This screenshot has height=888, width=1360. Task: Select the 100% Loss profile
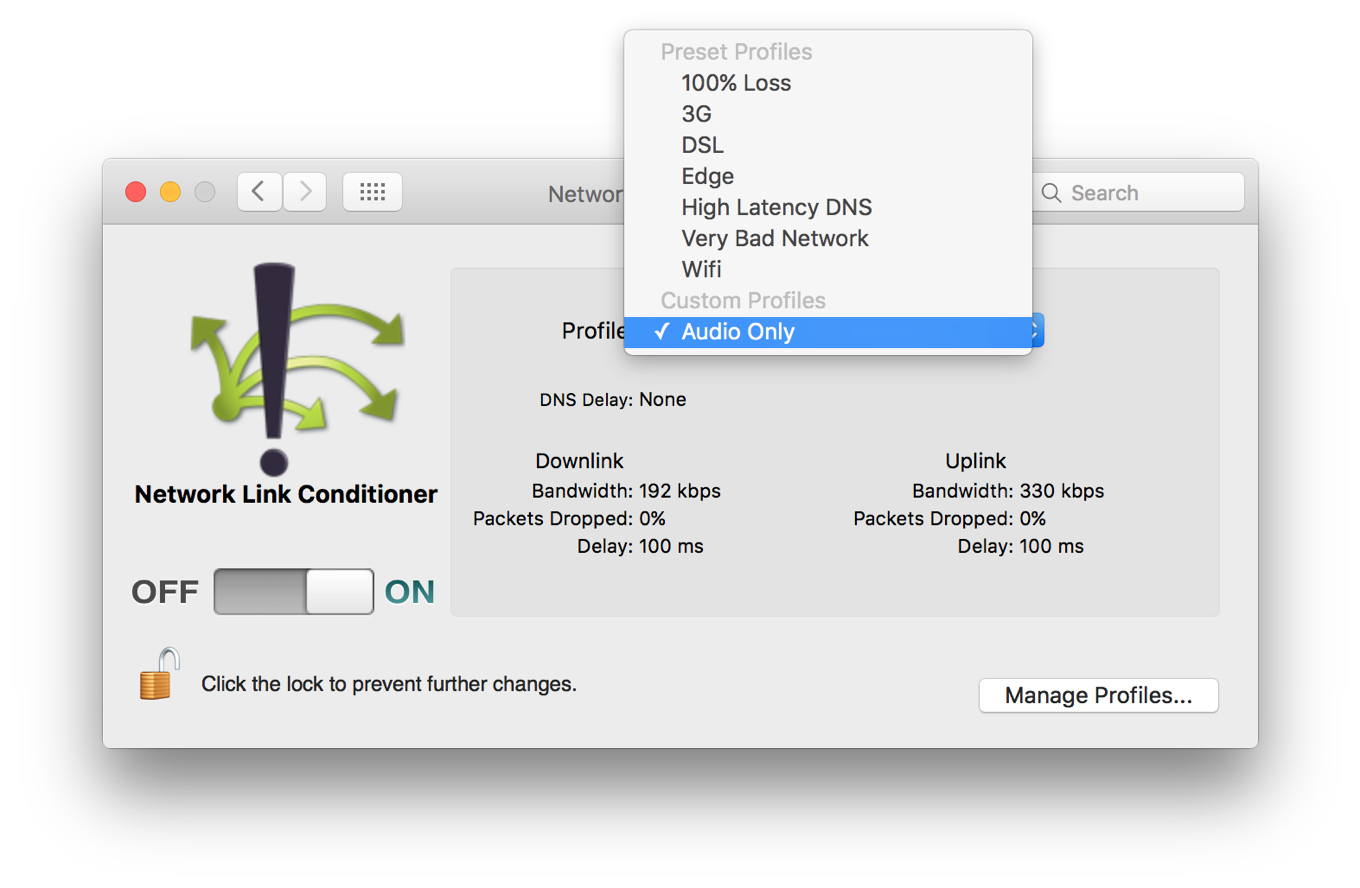coord(736,83)
